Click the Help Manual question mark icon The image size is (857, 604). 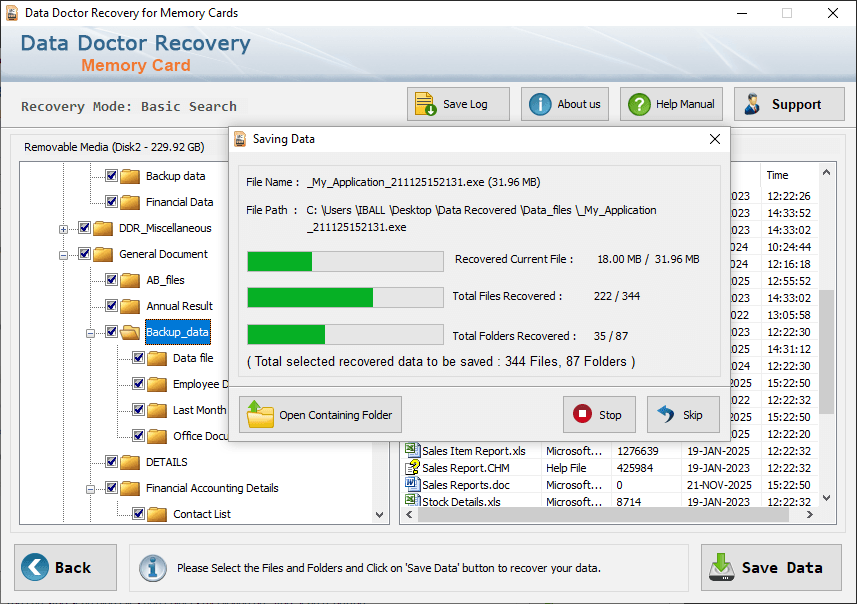point(639,104)
